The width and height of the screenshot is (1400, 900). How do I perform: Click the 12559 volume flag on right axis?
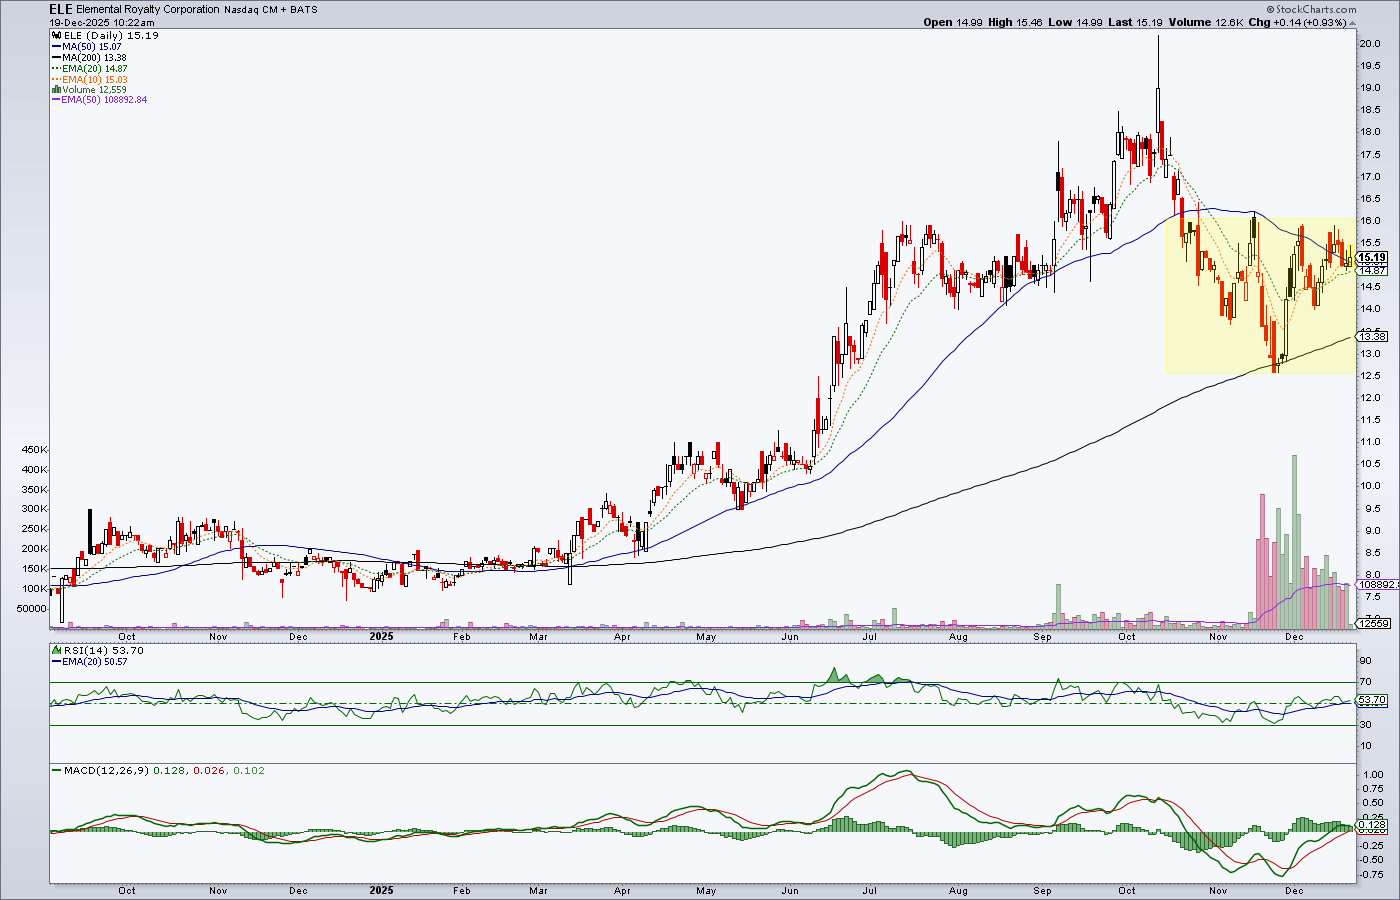click(1372, 624)
